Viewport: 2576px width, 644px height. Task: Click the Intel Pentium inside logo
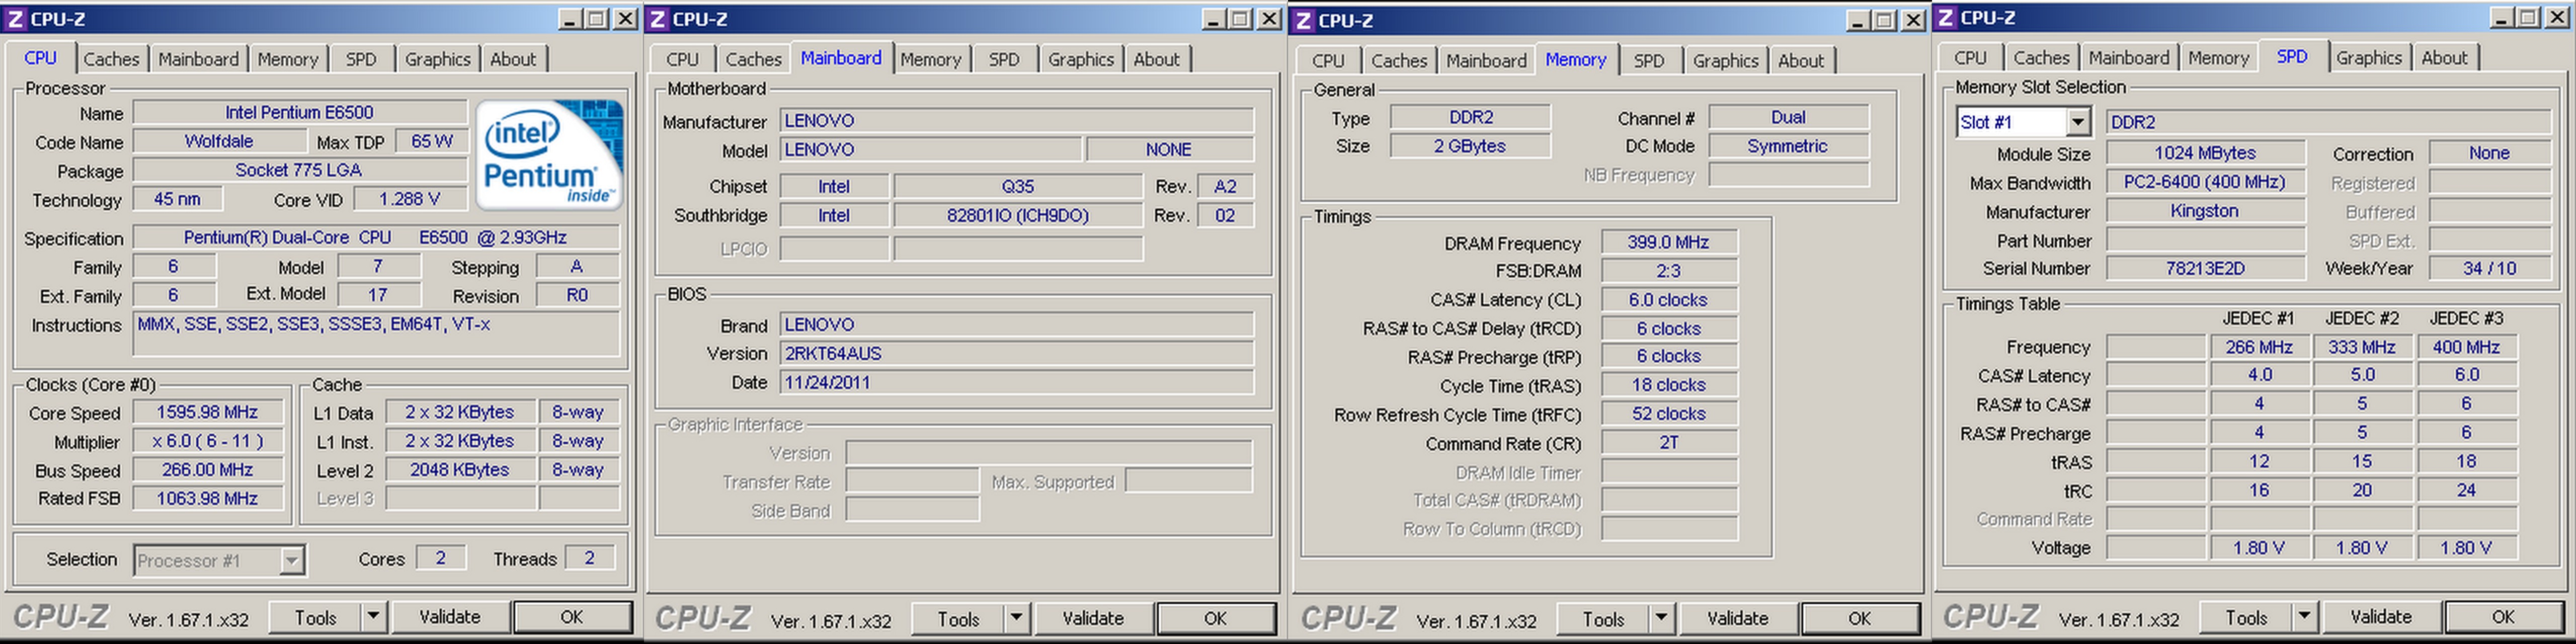549,154
